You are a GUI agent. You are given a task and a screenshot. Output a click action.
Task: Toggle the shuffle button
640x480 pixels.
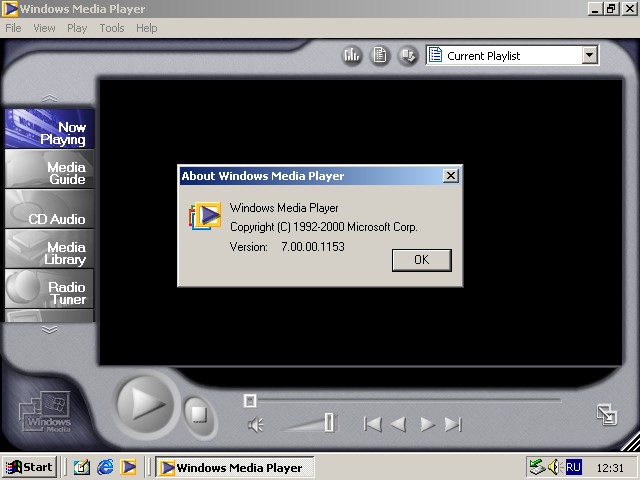coord(408,56)
